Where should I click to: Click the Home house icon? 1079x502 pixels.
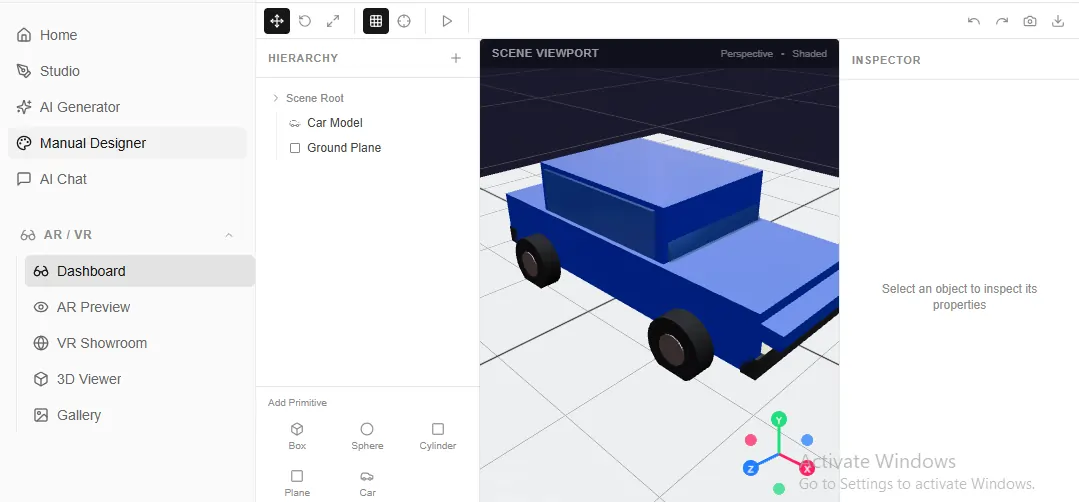24,35
